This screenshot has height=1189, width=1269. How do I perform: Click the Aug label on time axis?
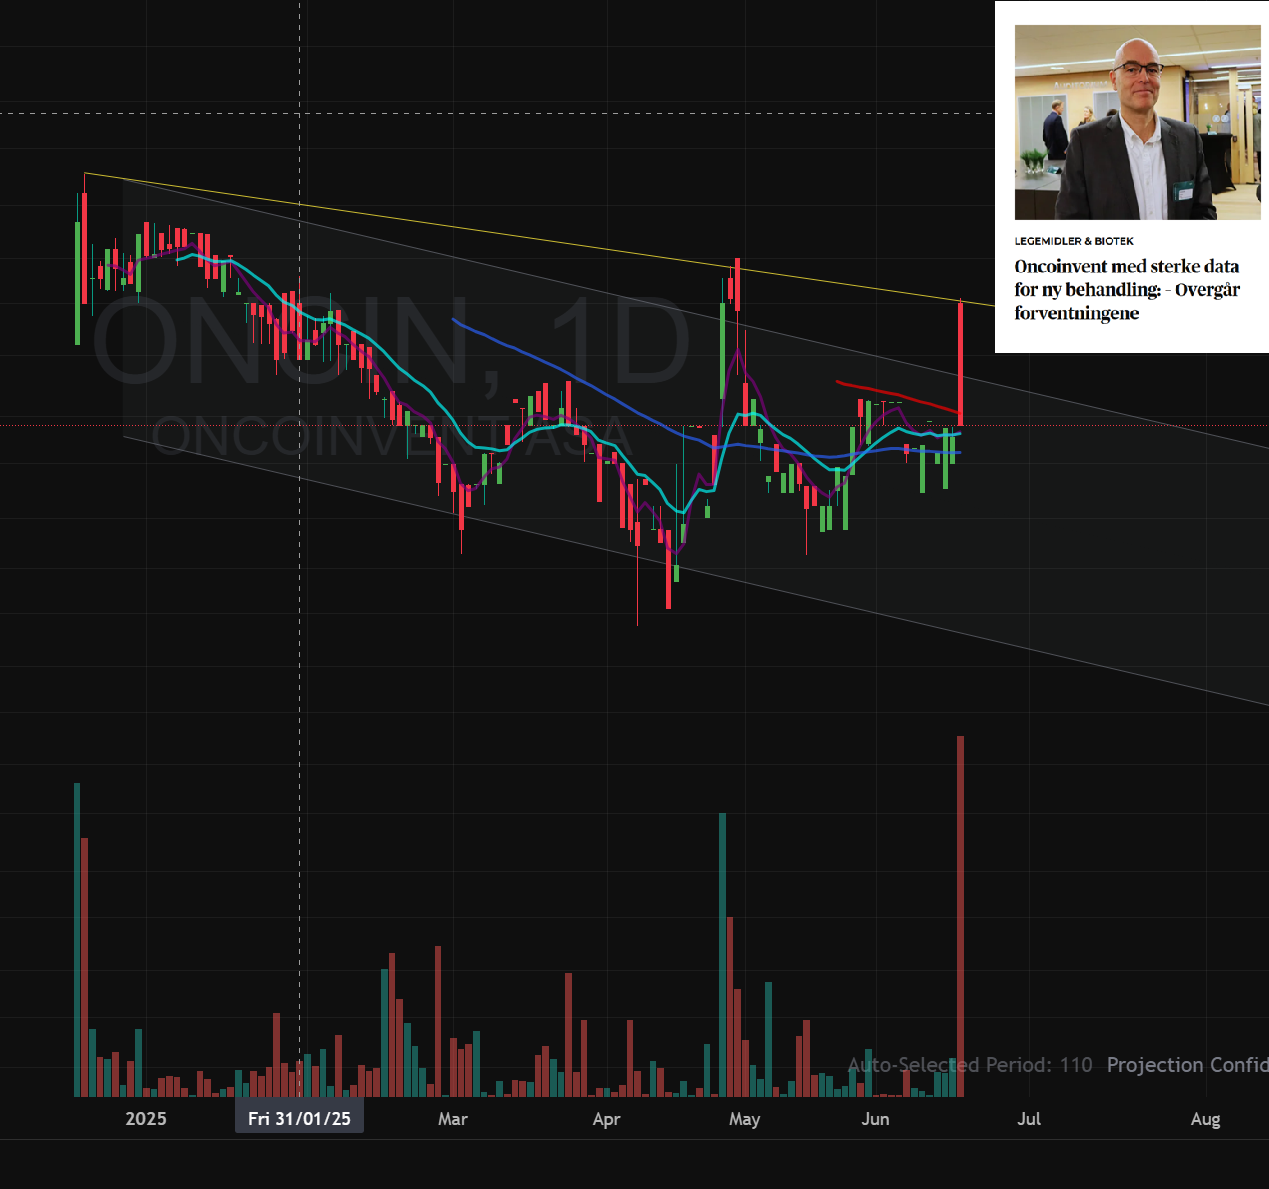(x=1205, y=1119)
